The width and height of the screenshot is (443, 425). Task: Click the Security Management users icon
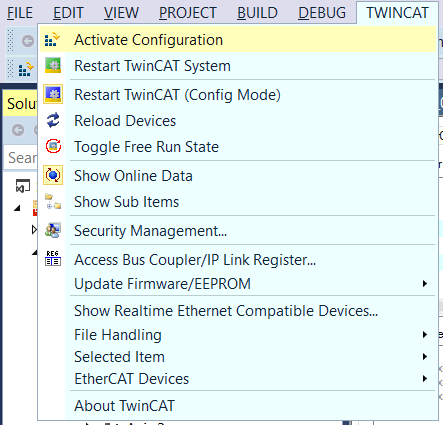pos(53,230)
